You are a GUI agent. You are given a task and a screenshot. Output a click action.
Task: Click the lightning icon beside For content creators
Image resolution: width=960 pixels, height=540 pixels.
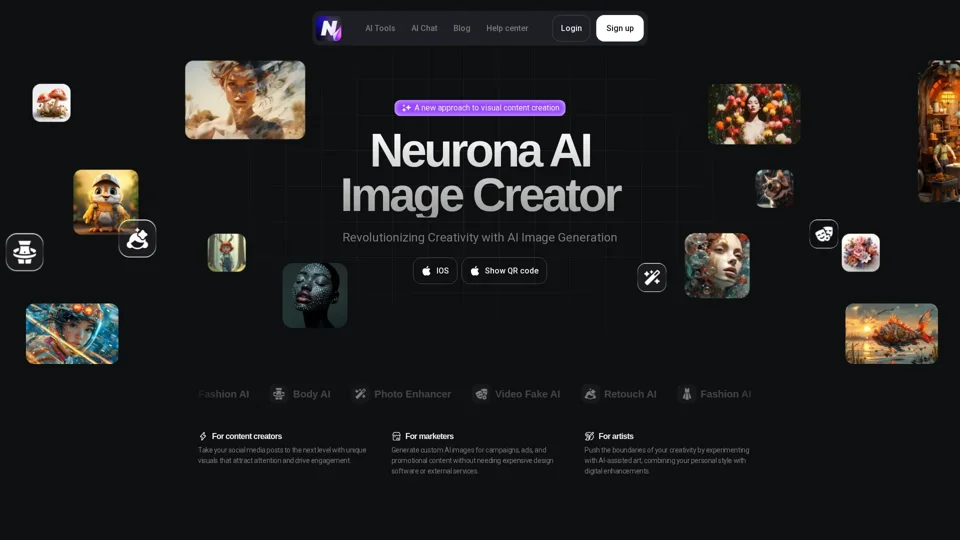coord(203,437)
